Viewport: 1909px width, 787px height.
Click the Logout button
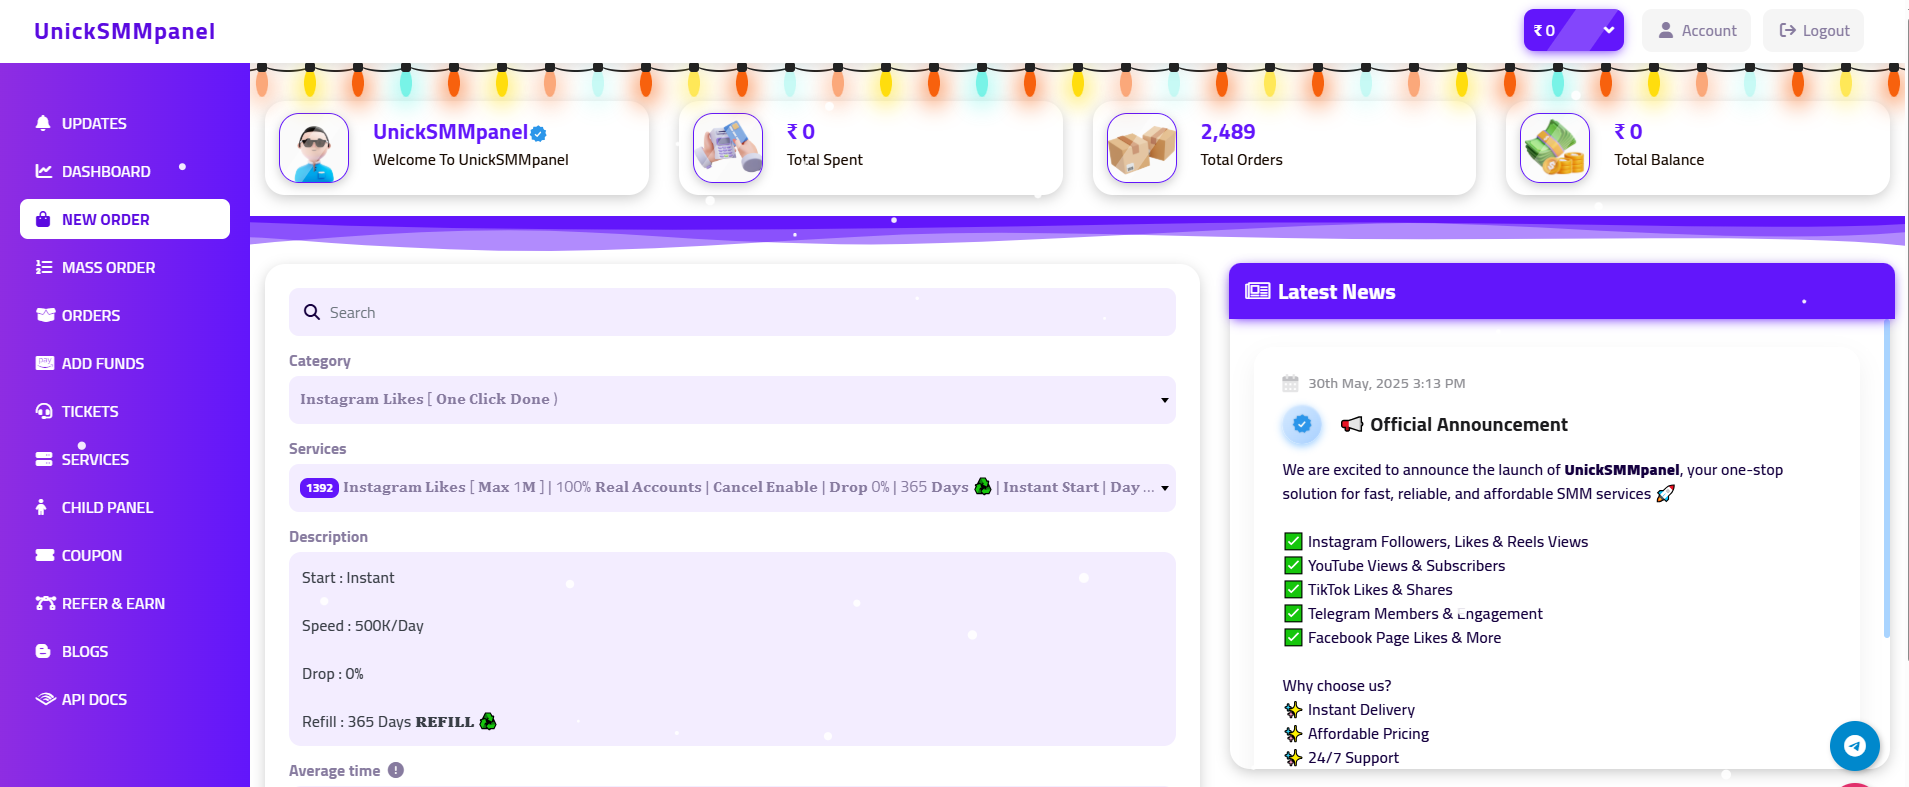click(x=1813, y=30)
